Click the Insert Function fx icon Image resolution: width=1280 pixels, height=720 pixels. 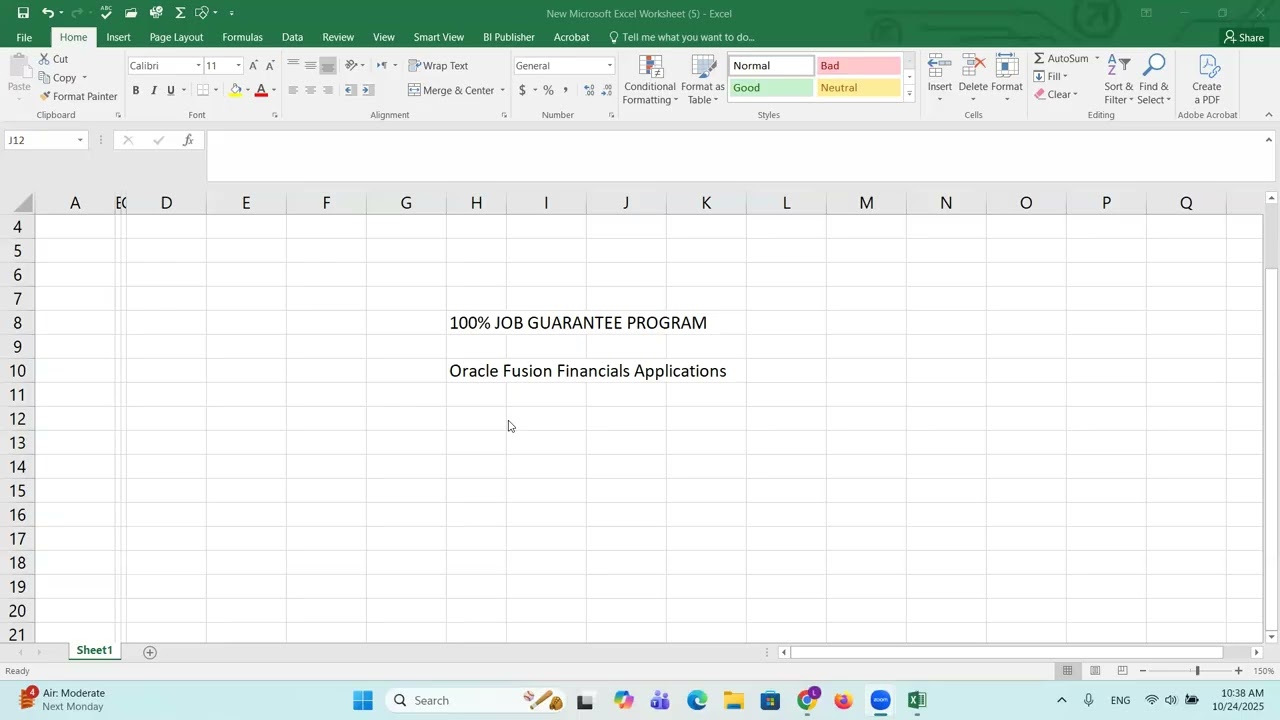pos(188,140)
